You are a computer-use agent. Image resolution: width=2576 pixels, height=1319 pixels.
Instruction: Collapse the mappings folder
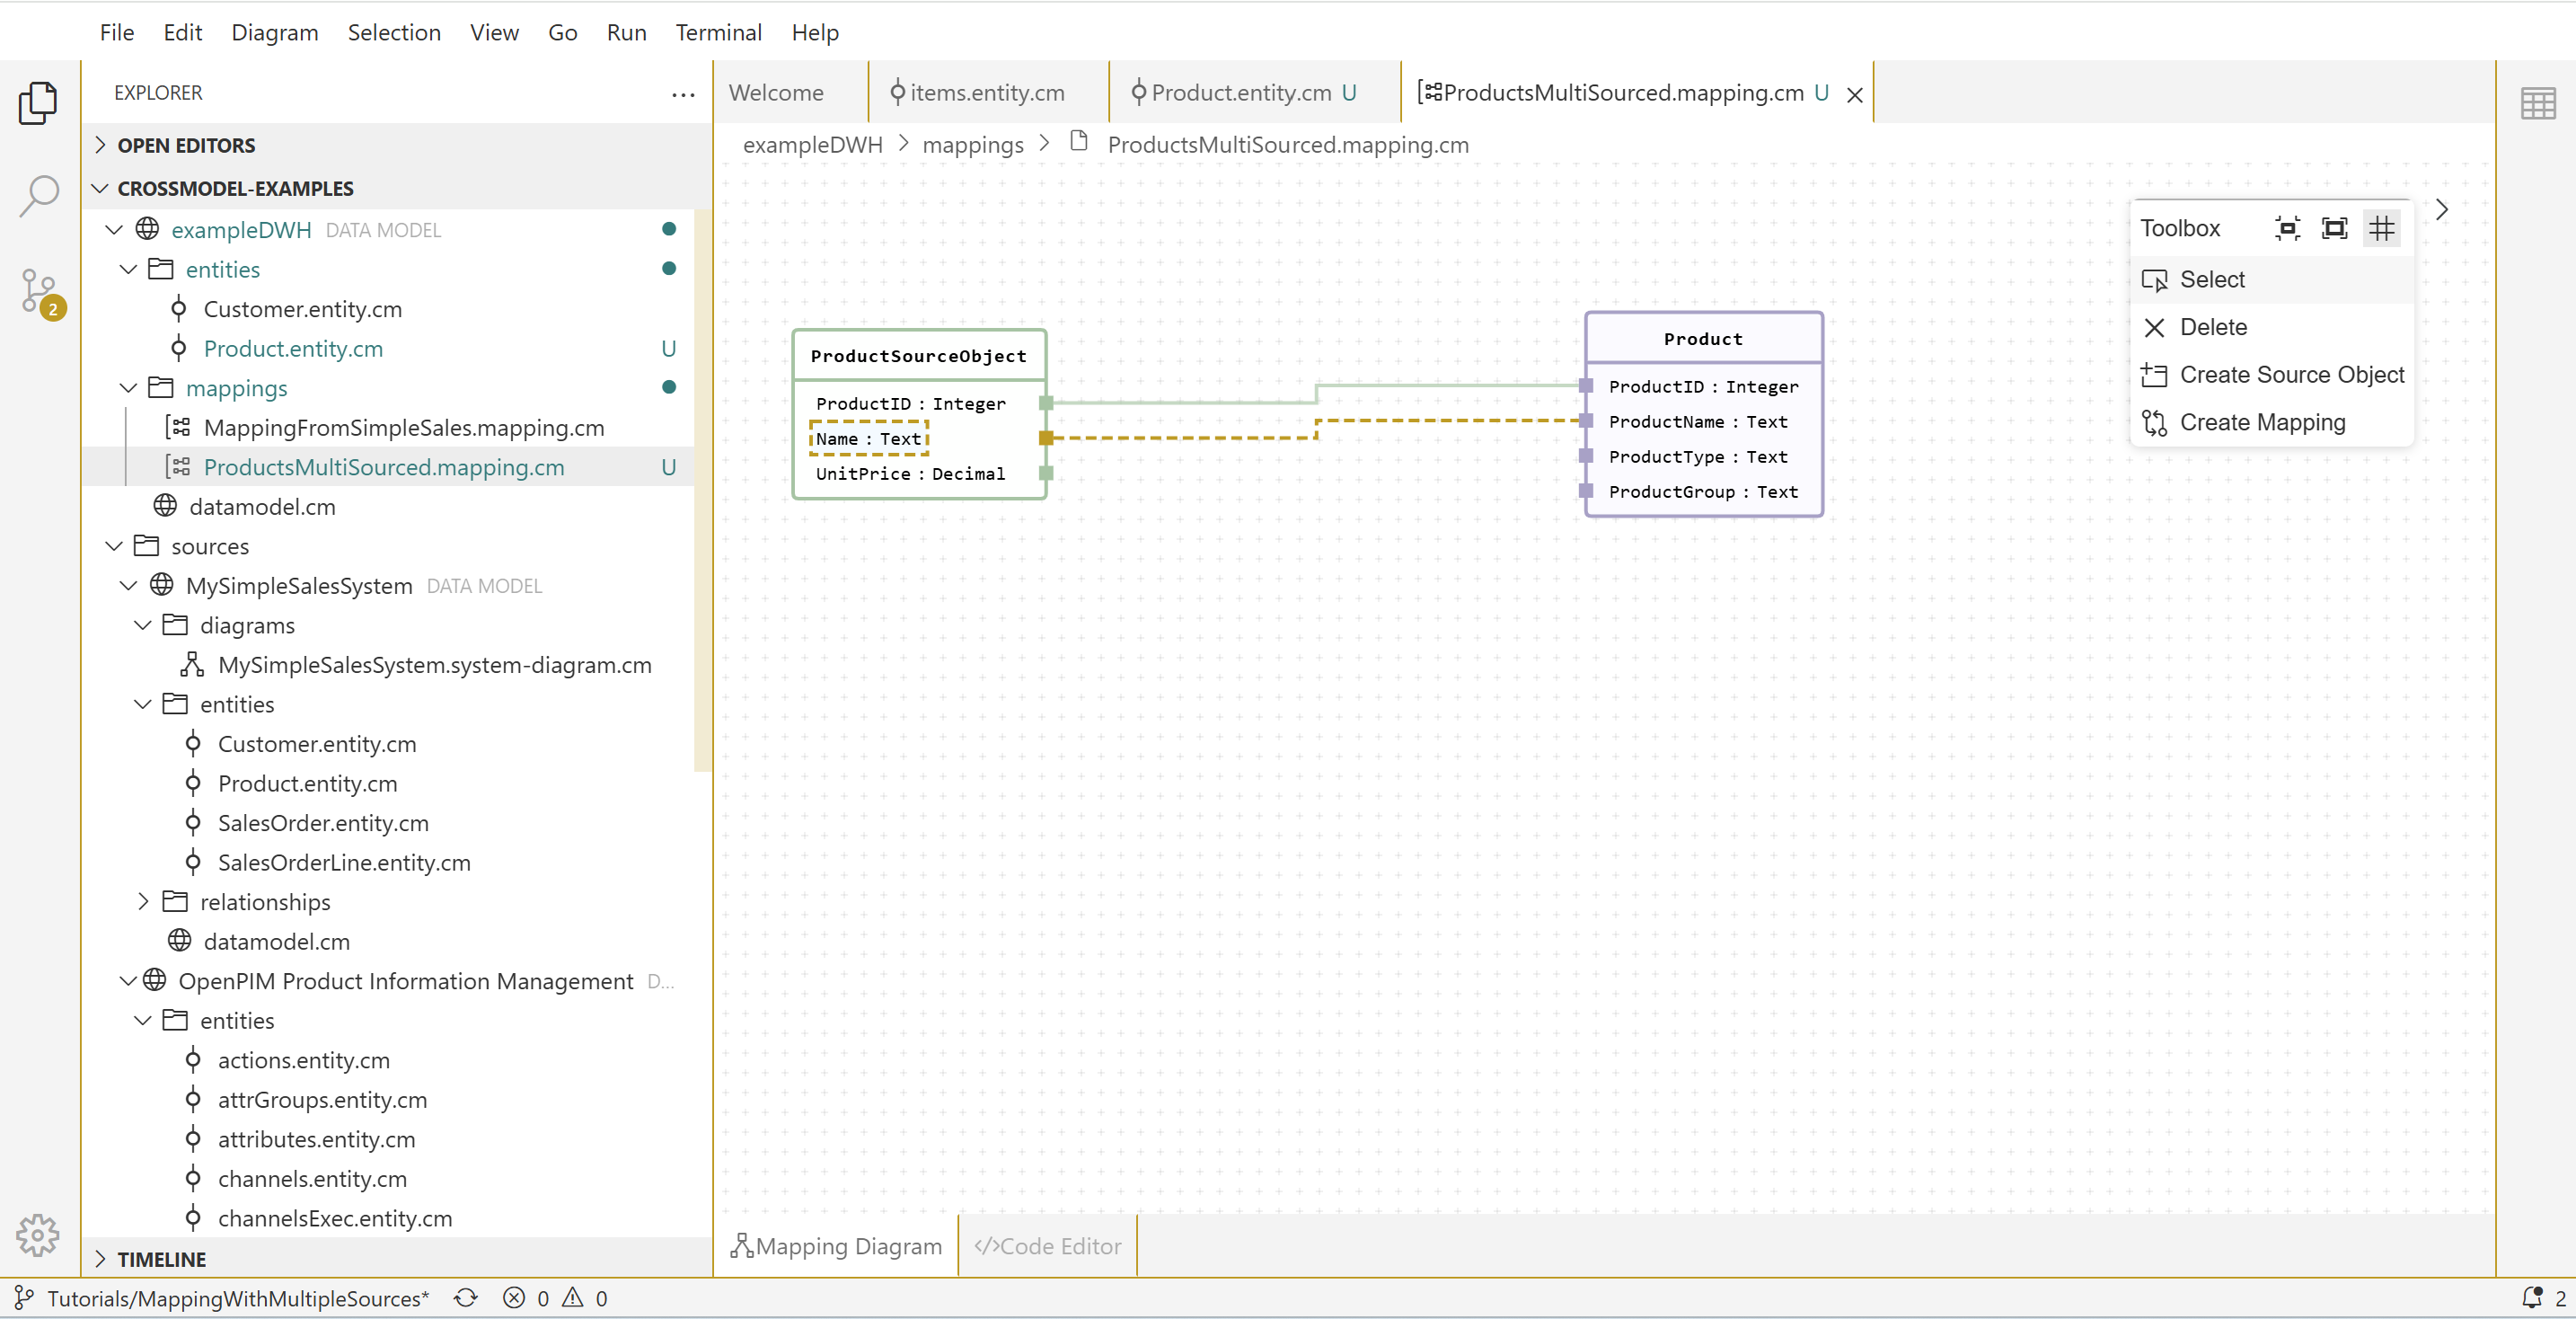129,388
